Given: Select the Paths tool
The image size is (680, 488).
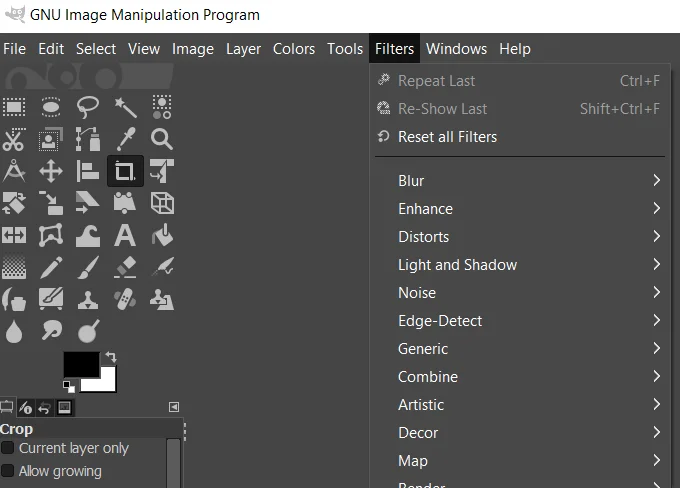Looking at the screenshot, I should (x=88, y=139).
